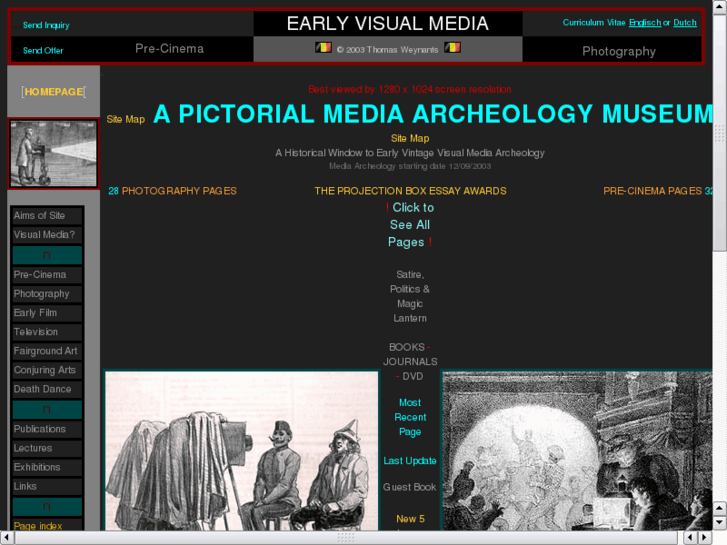Click the Belgian flag right of copyright
This screenshot has width=727, height=545.
452,47
